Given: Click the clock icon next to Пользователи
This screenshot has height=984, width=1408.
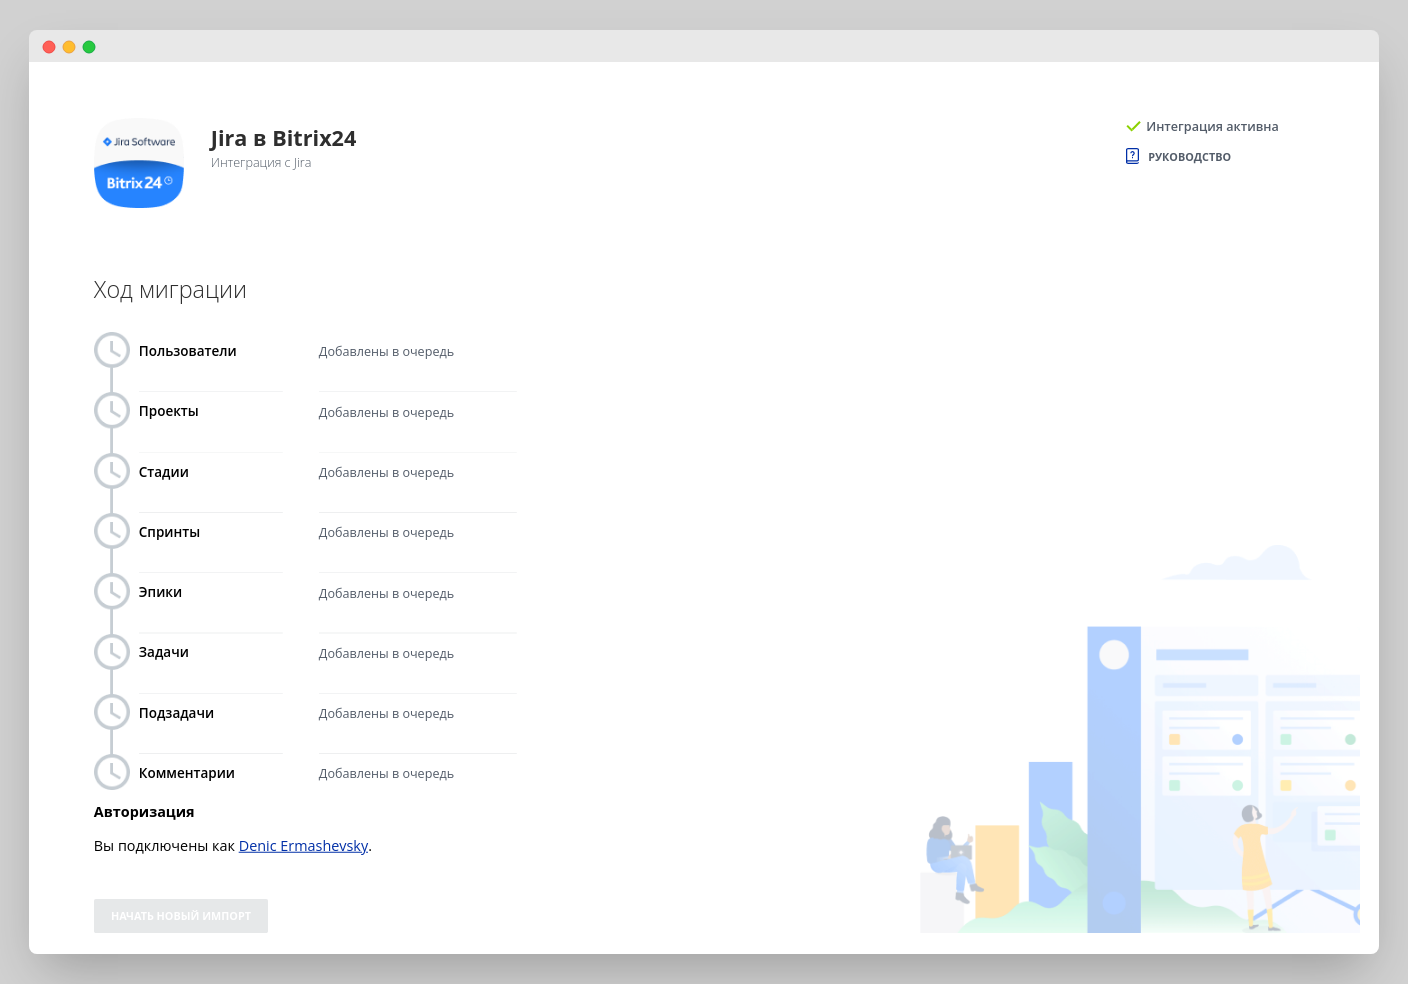Looking at the screenshot, I should point(112,351).
